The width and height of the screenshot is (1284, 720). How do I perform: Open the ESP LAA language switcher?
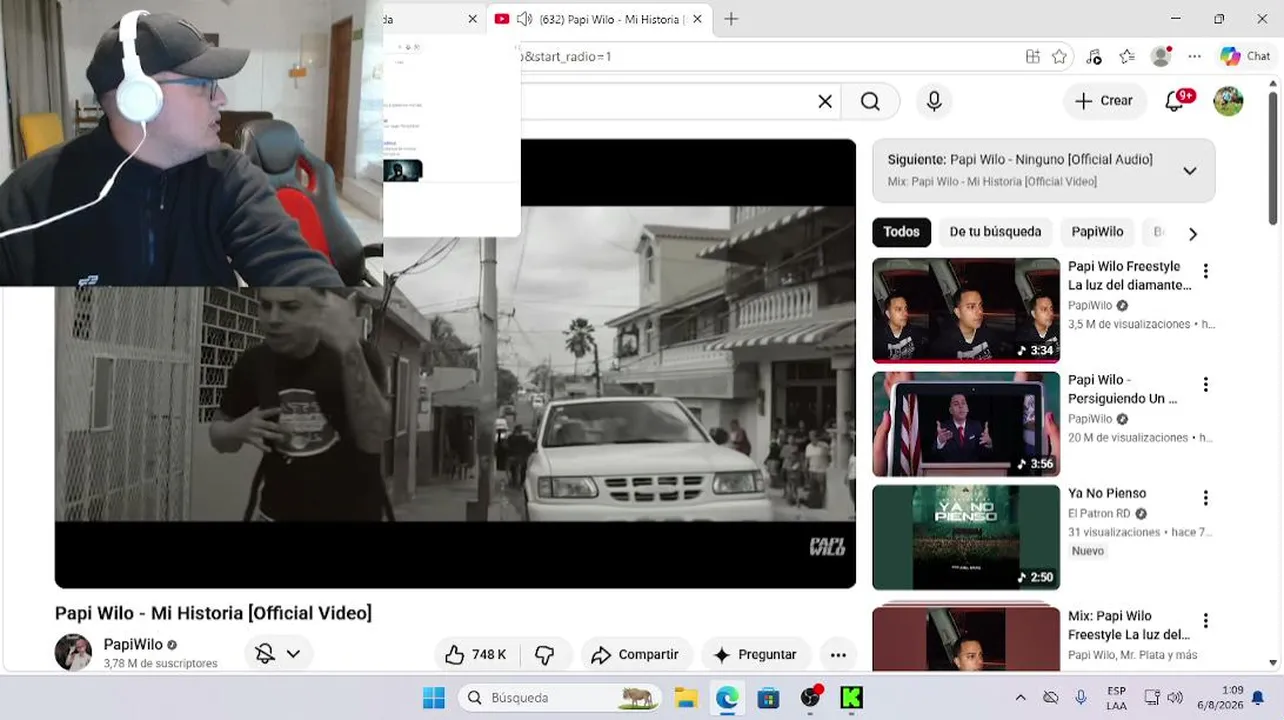[1116, 697]
